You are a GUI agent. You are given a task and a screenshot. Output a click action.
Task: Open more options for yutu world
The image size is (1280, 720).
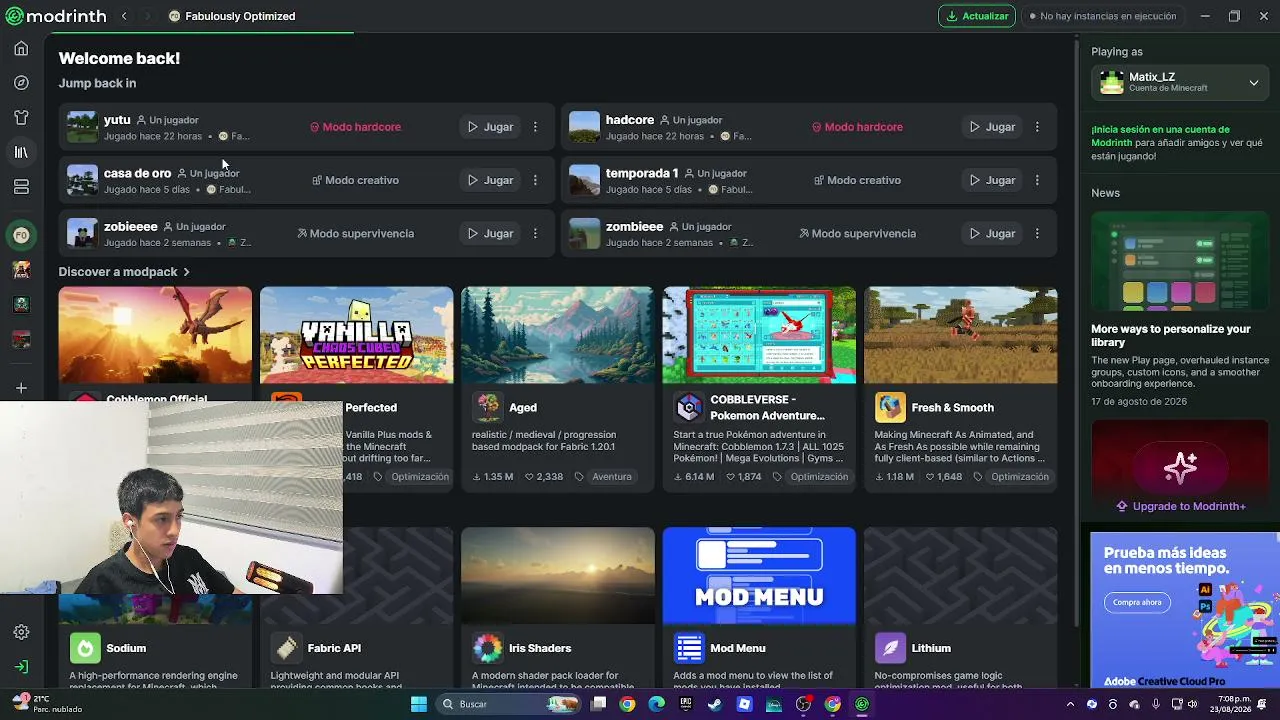coord(535,127)
